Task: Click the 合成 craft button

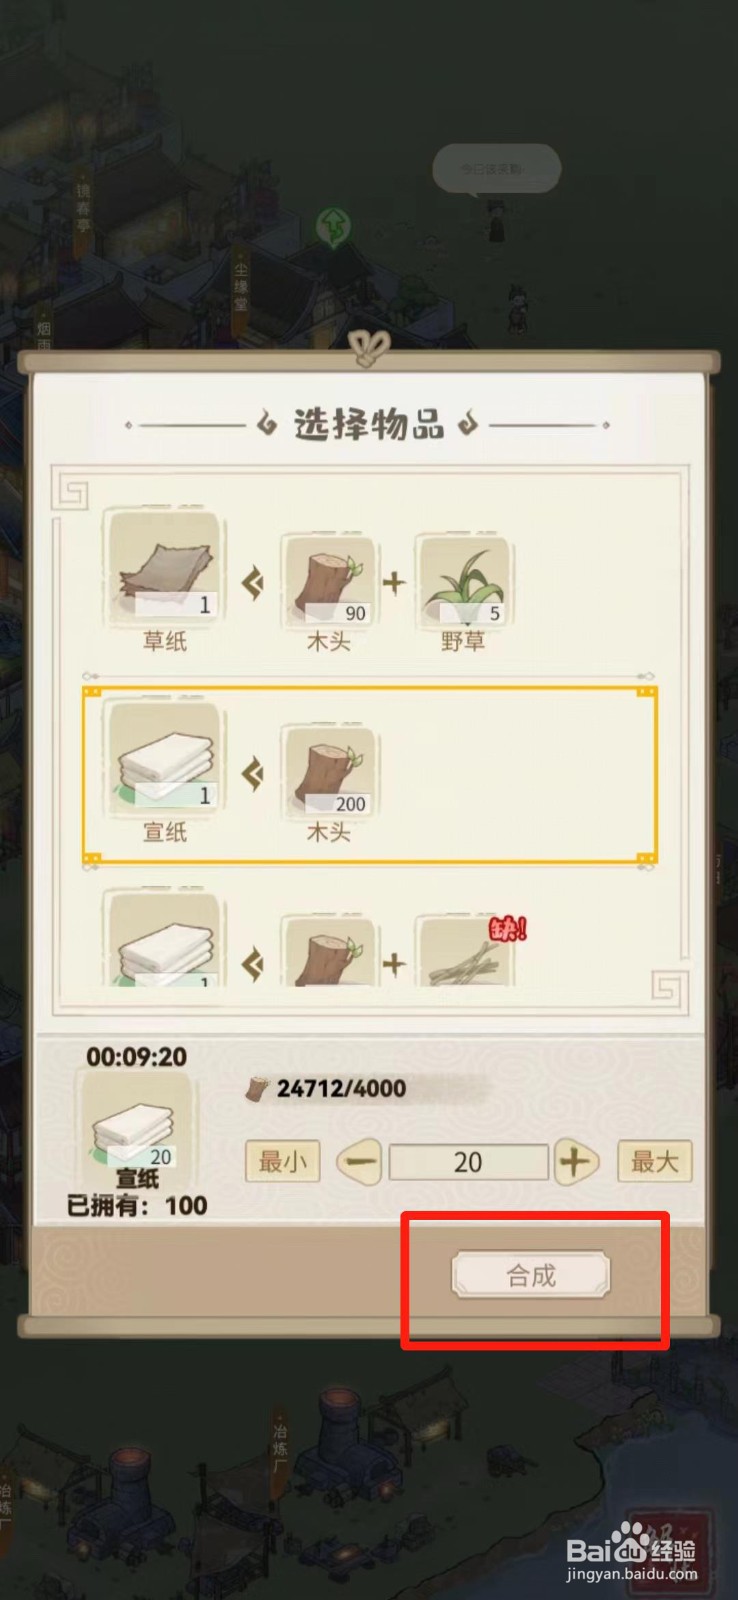Action: [x=530, y=1275]
